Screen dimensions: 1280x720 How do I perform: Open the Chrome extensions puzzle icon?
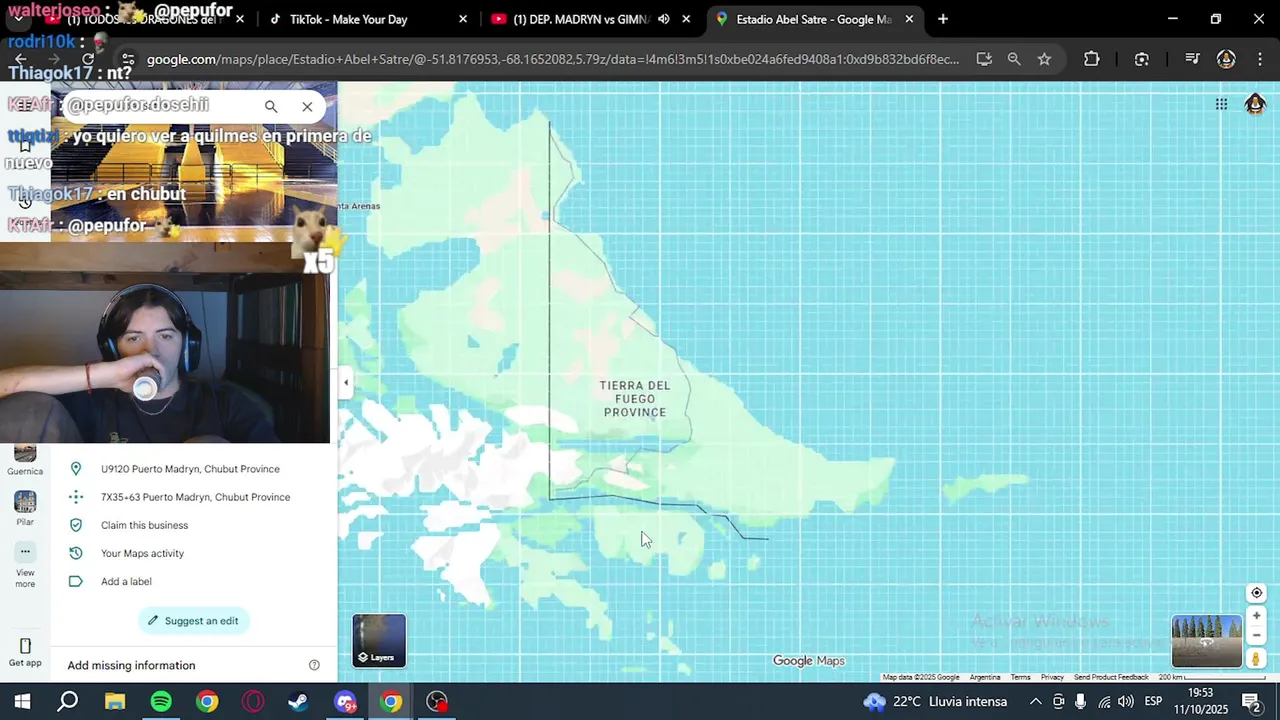pos(1092,59)
